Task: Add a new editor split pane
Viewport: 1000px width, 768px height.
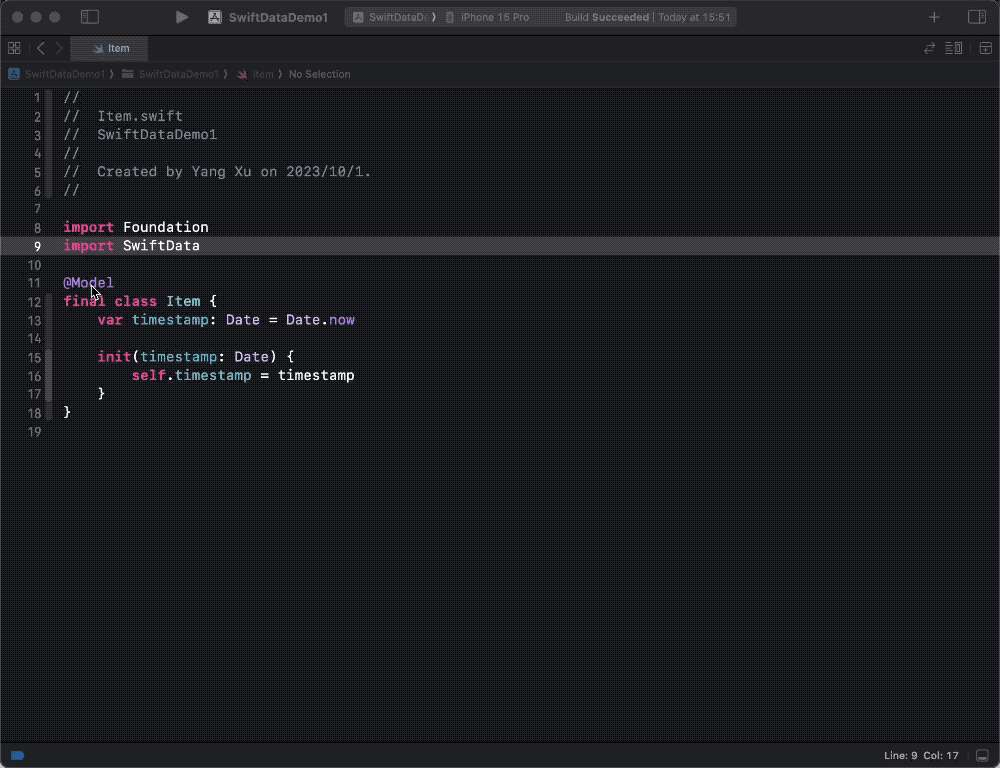Action: click(985, 47)
